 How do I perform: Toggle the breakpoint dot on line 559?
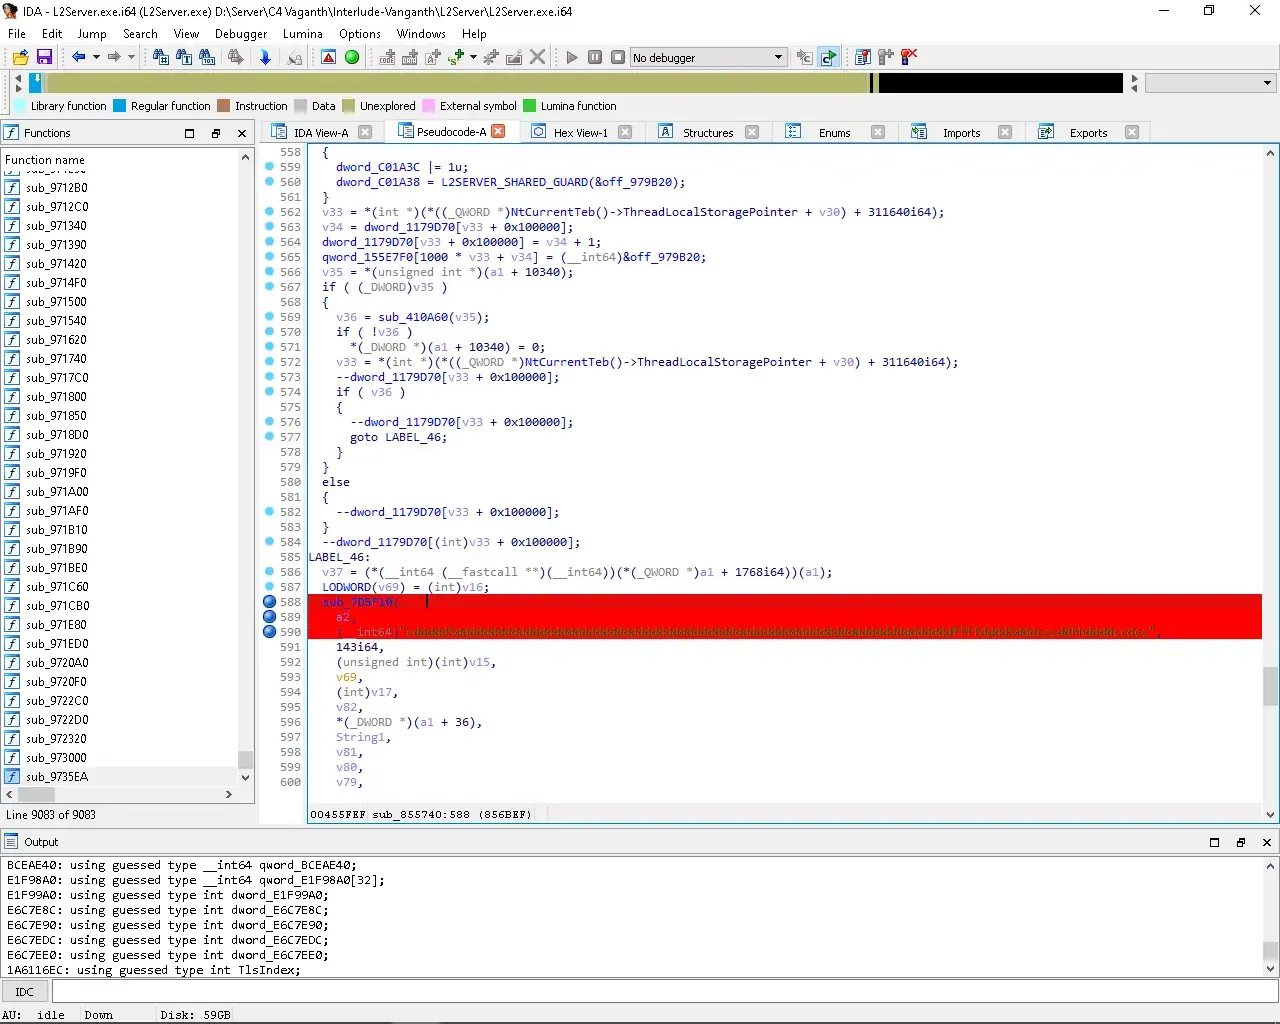(x=270, y=167)
